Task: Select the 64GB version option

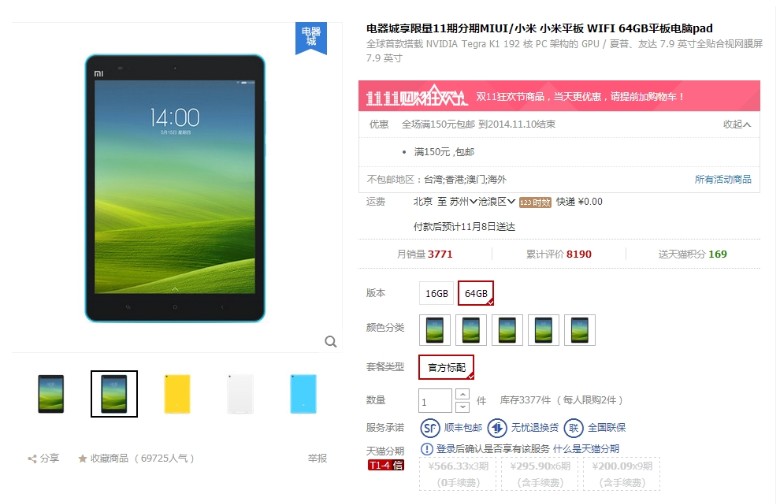Action: (x=476, y=293)
